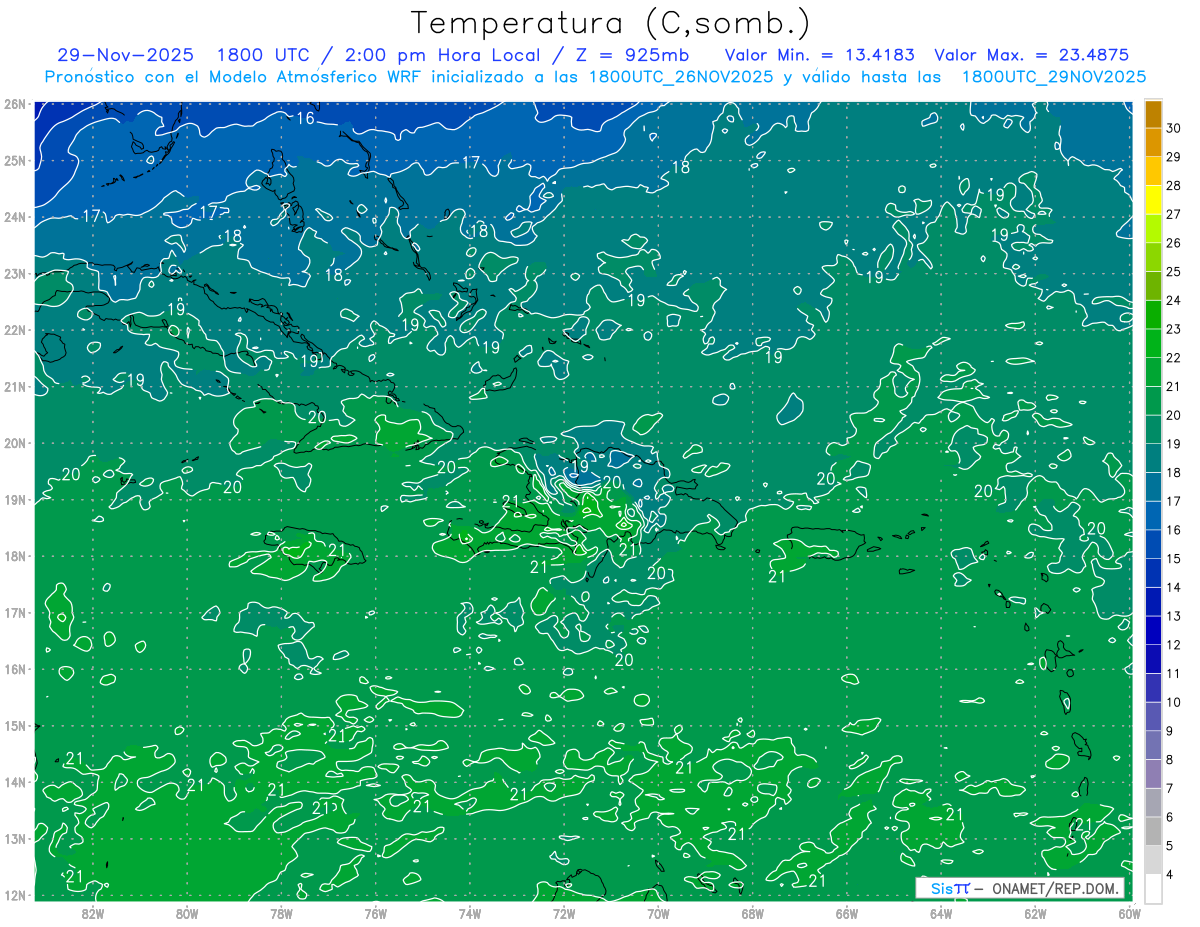Click the "66W" longitude axis label

pyautogui.click(x=847, y=914)
